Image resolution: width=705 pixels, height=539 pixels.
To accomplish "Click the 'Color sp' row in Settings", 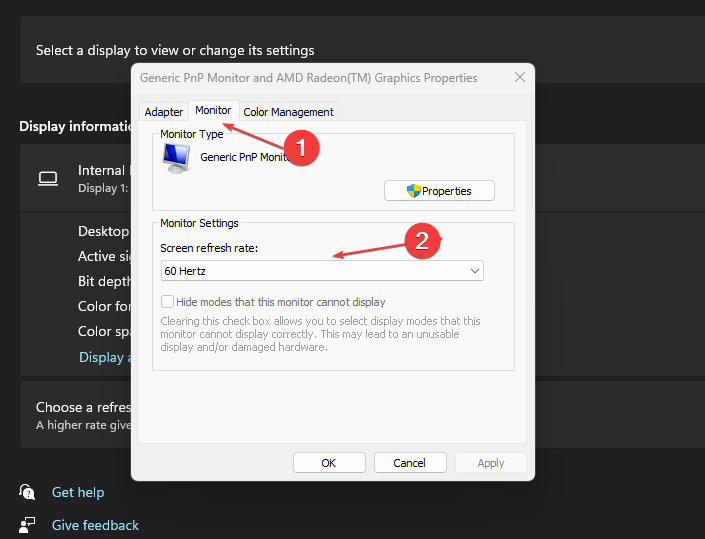I will pos(104,331).
